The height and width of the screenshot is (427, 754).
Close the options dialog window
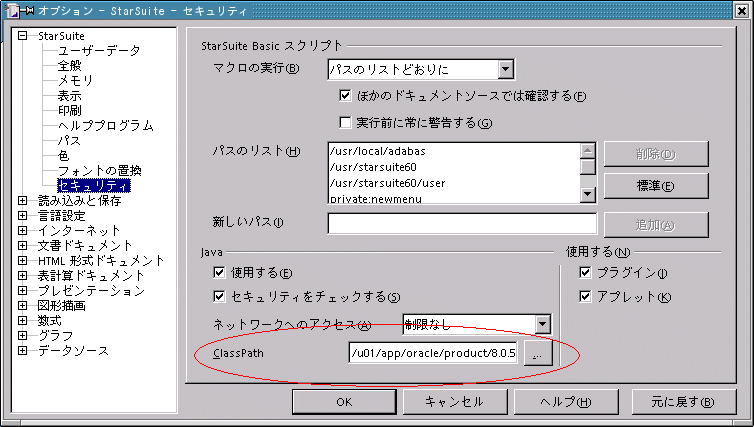coord(742,11)
